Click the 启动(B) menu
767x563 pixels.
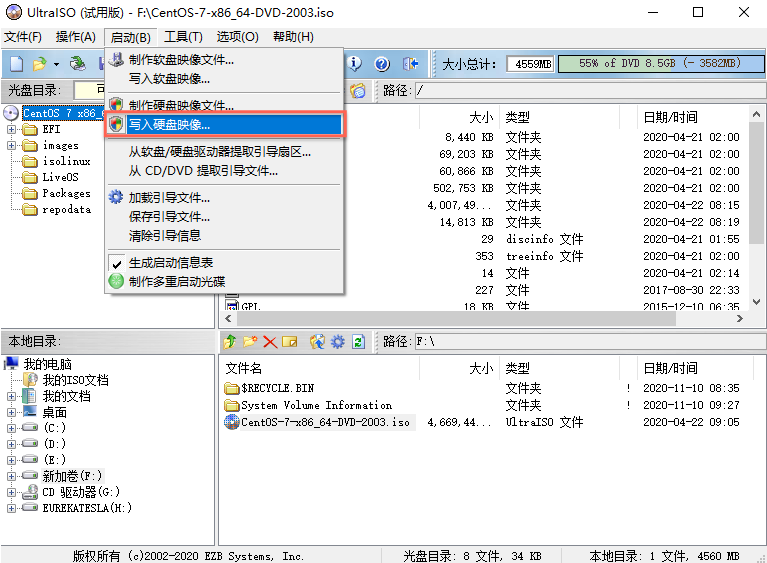coord(130,37)
